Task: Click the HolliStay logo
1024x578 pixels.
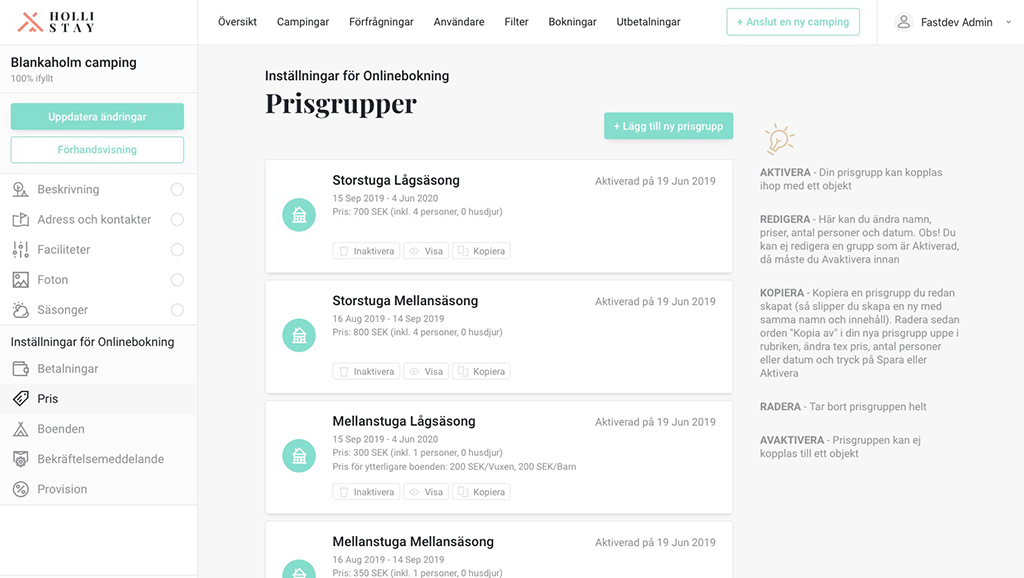Action: (56, 22)
